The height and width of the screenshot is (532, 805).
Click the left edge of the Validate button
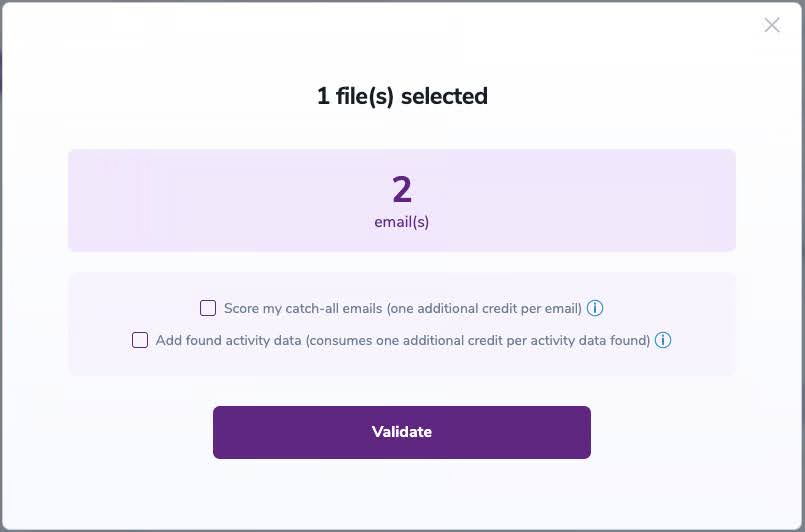pyautogui.click(x=222, y=432)
